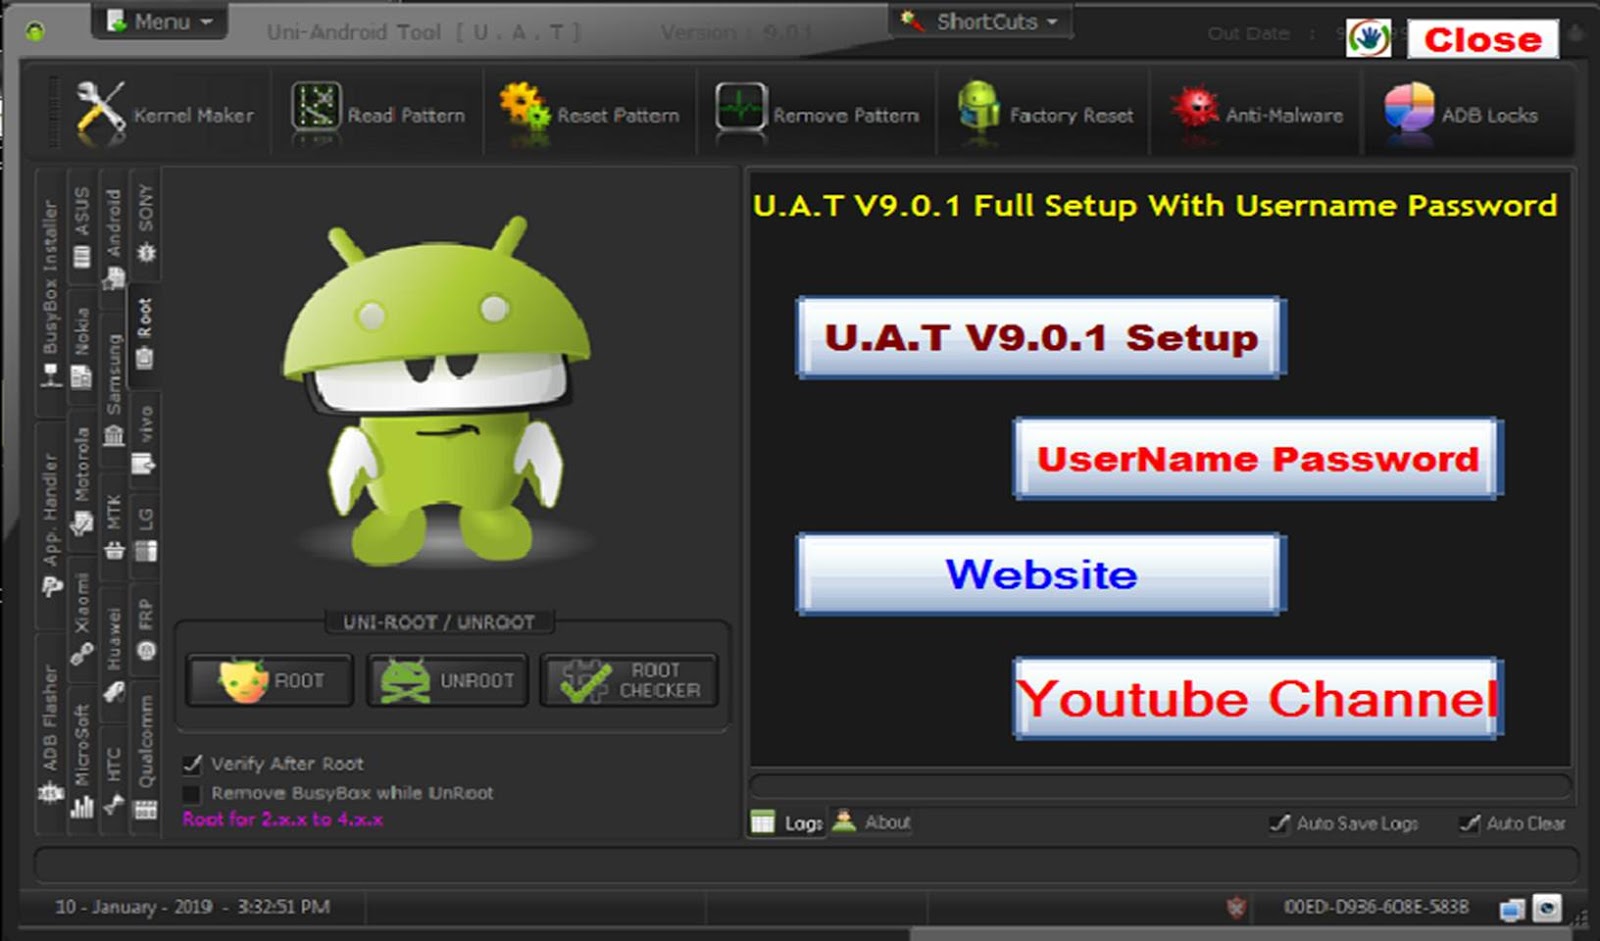Image resolution: width=1600 pixels, height=941 pixels.
Task: Click the UserName Password button
Action: click(1258, 459)
